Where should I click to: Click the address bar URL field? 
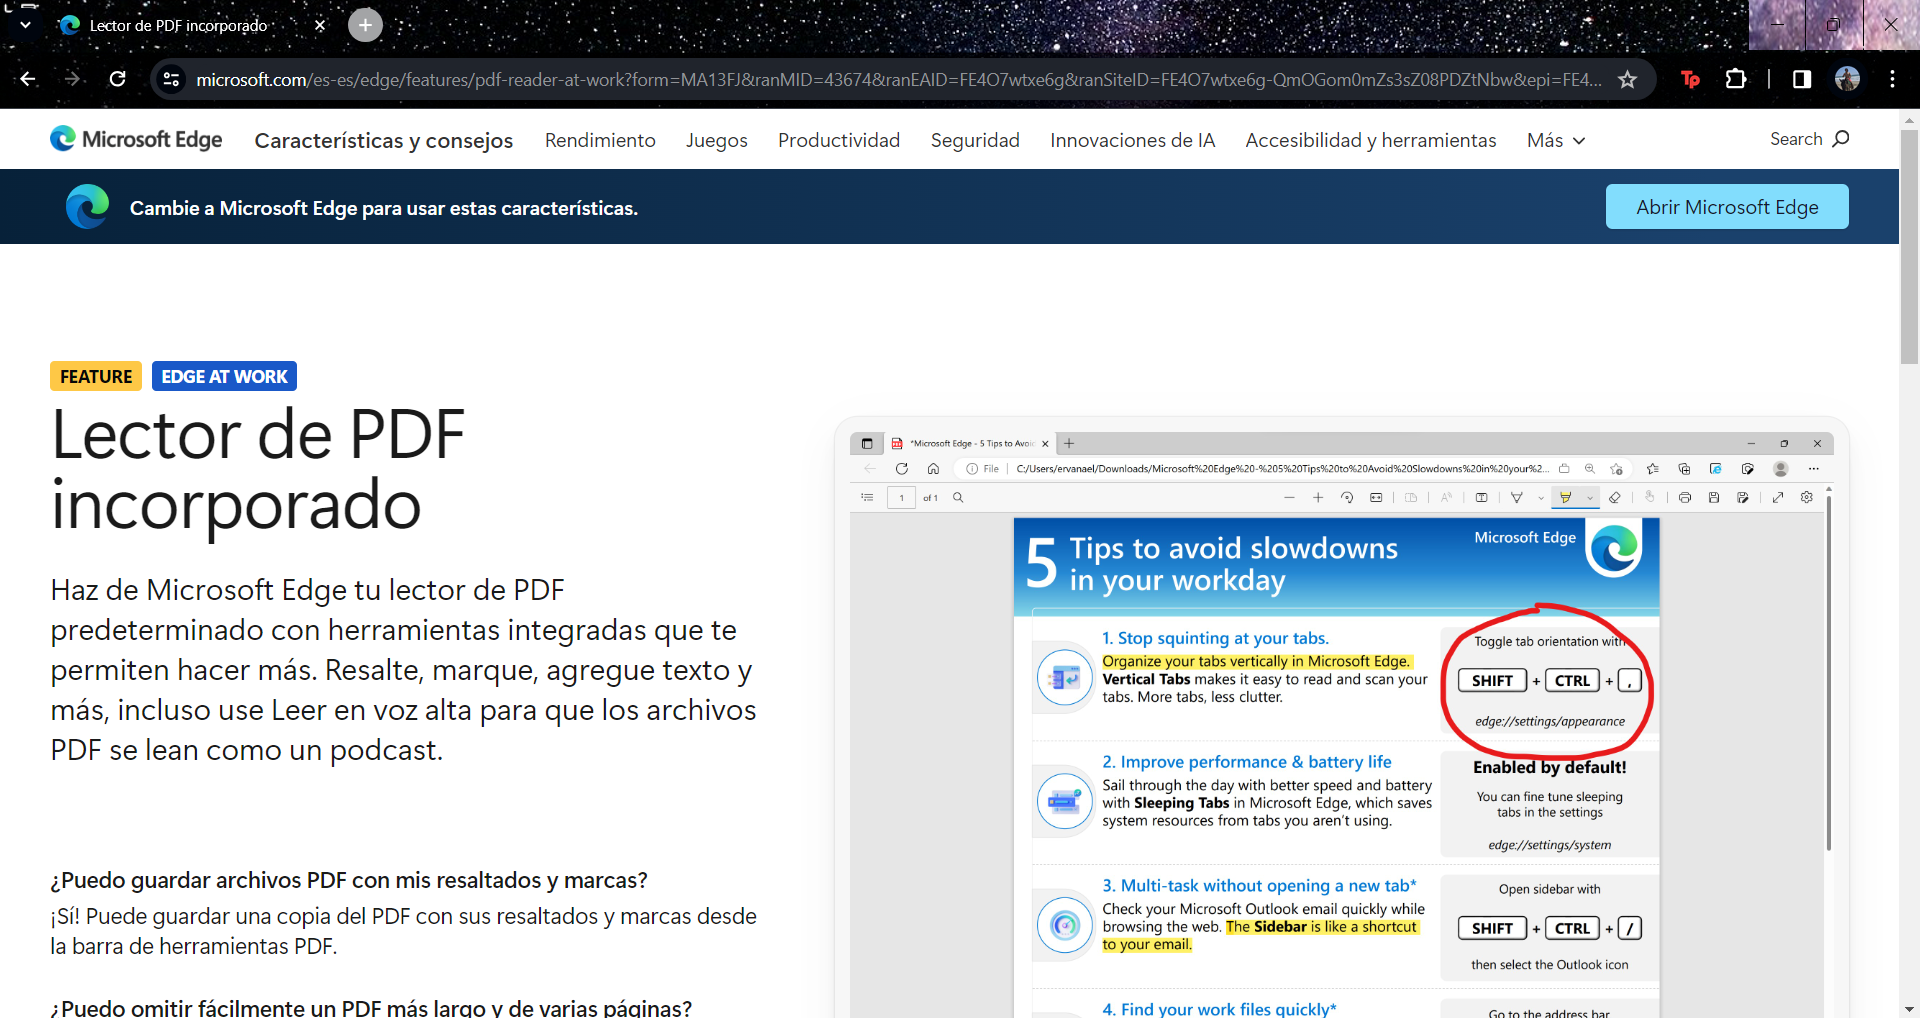898,79
